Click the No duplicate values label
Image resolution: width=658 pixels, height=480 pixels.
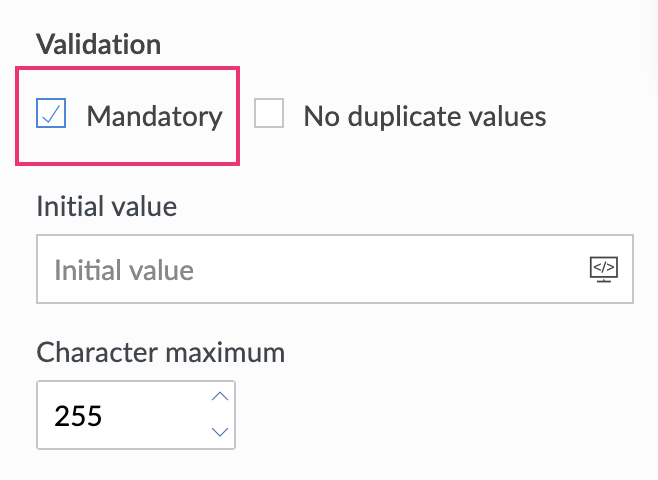[x=425, y=116]
